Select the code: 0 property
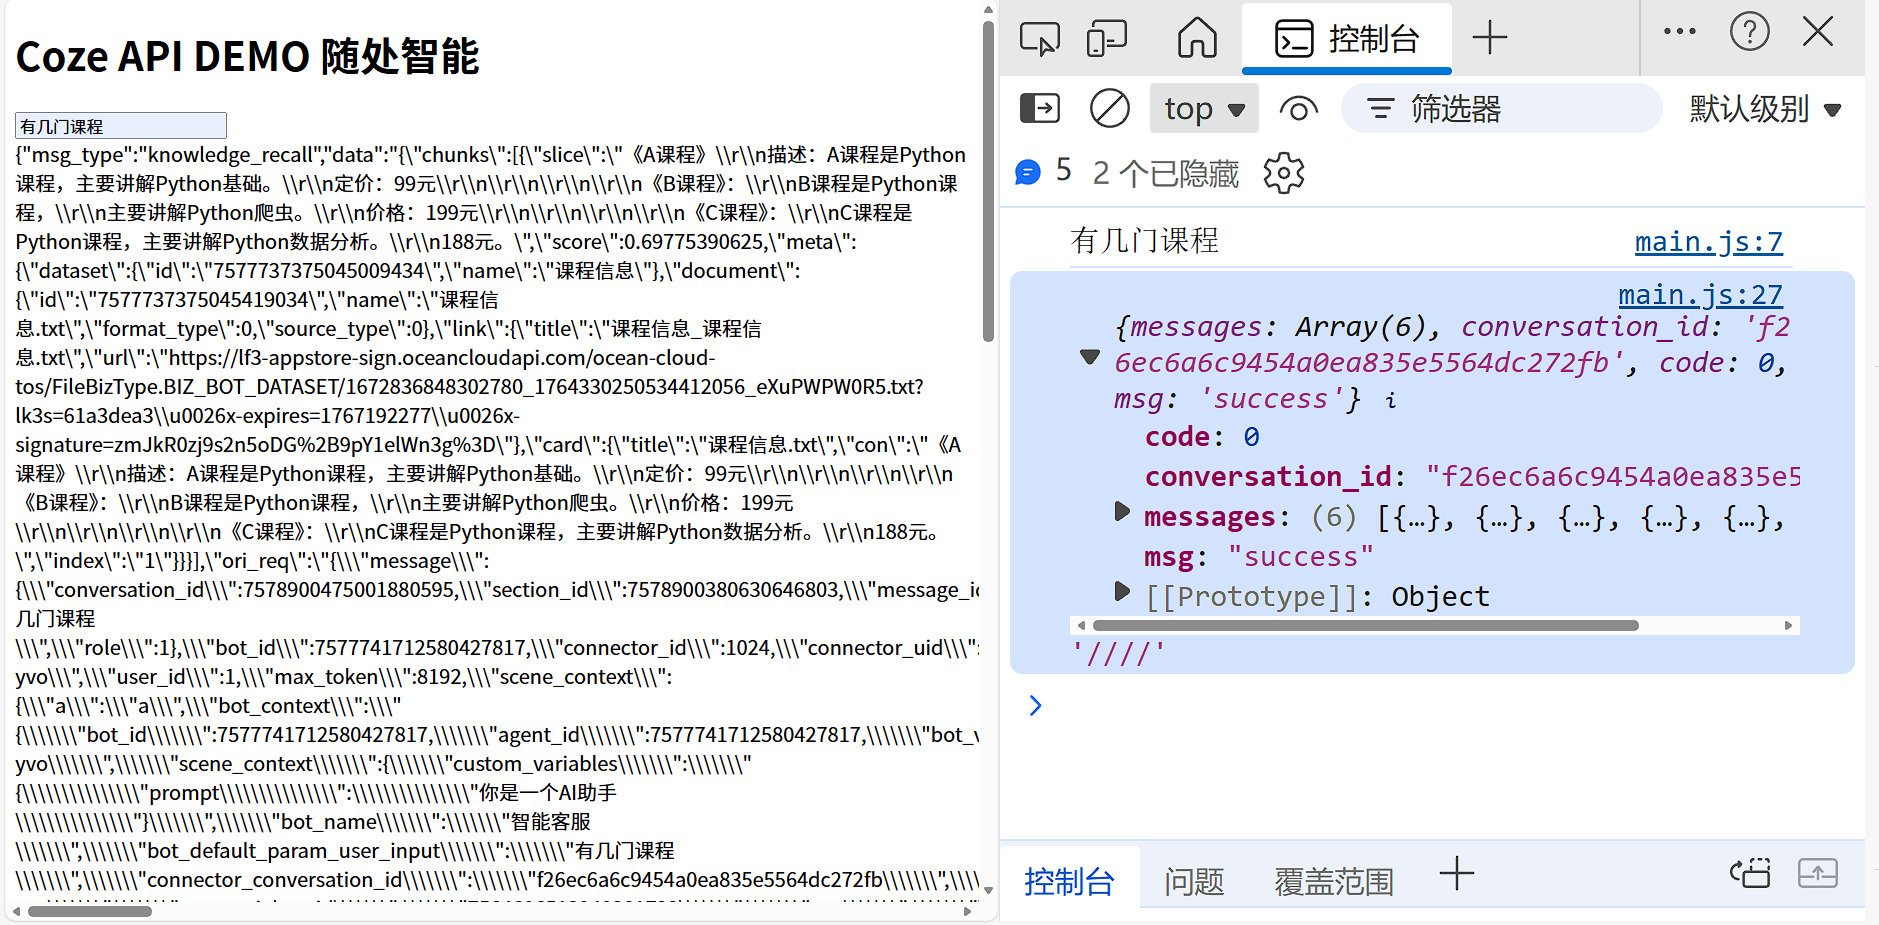 tap(1202, 437)
